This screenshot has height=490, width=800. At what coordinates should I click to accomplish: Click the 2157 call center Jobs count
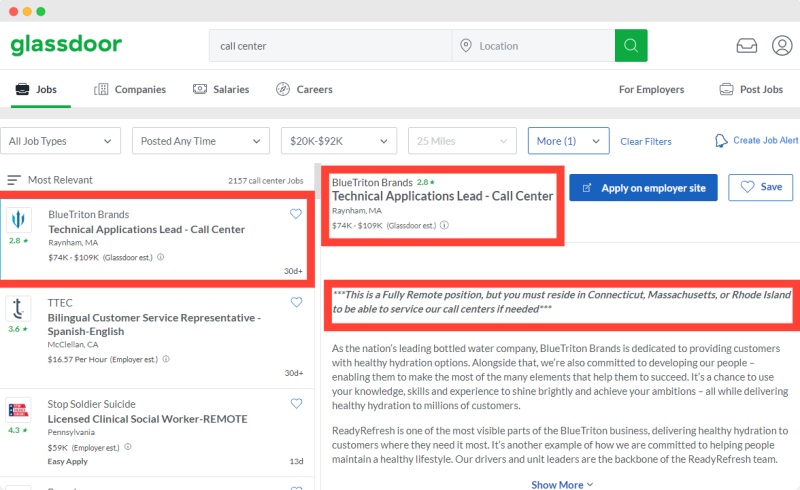point(265,181)
